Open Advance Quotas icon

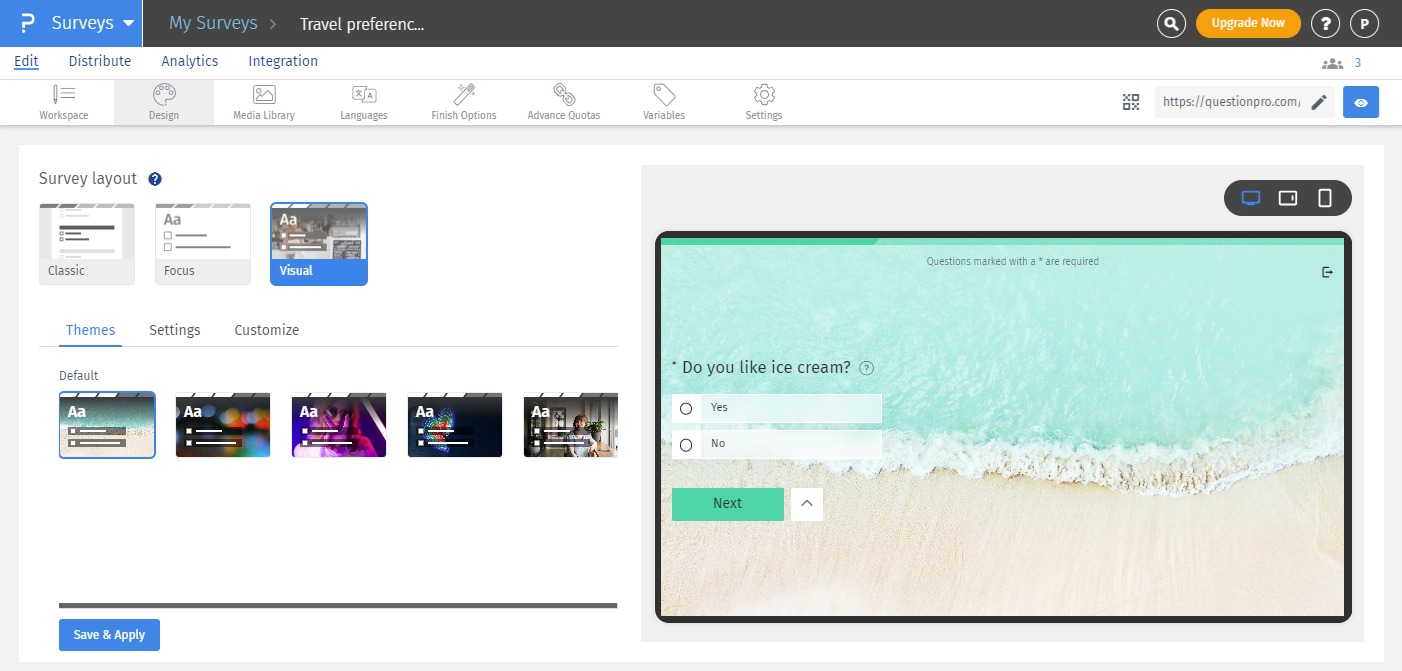click(564, 102)
